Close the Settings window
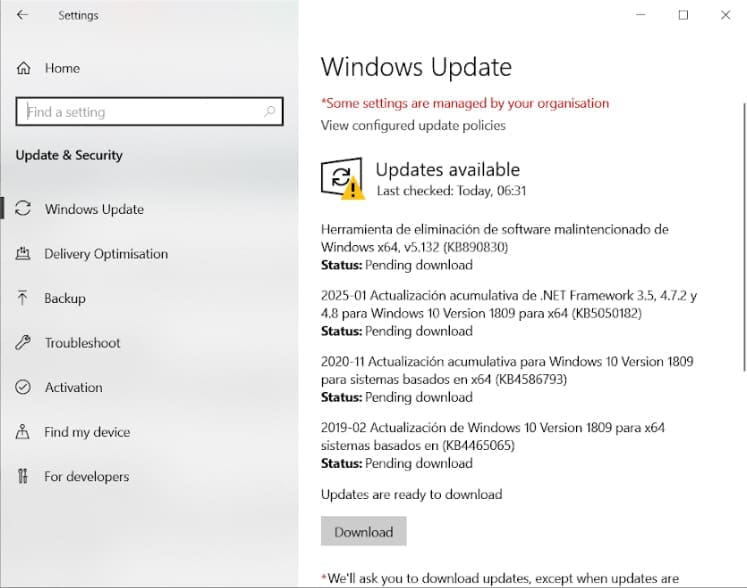The width and height of the screenshot is (747, 588). click(726, 15)
